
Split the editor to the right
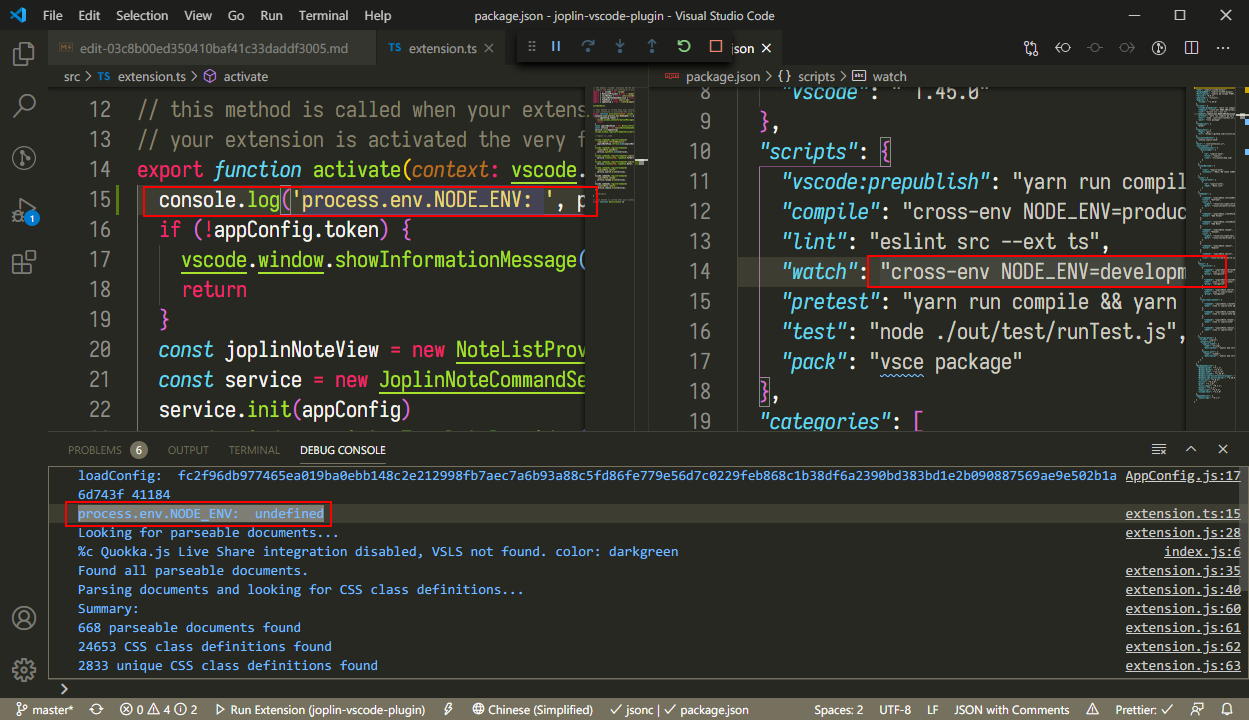(1191, 48)
